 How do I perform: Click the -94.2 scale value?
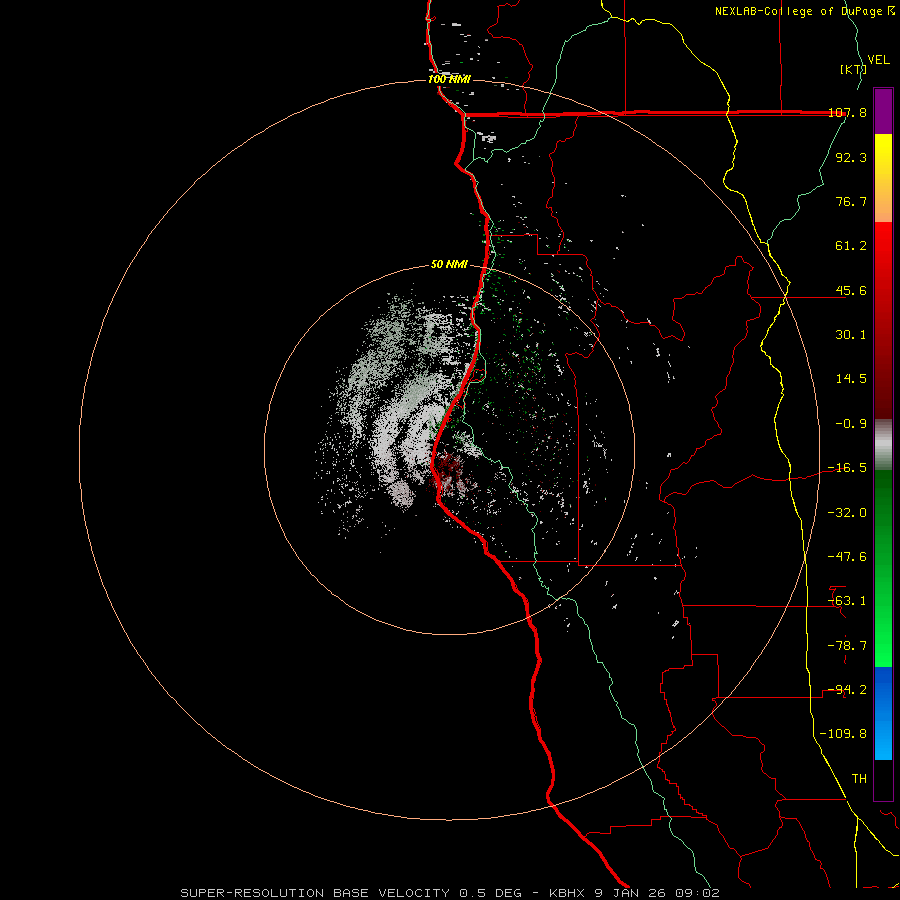point(847,690)
